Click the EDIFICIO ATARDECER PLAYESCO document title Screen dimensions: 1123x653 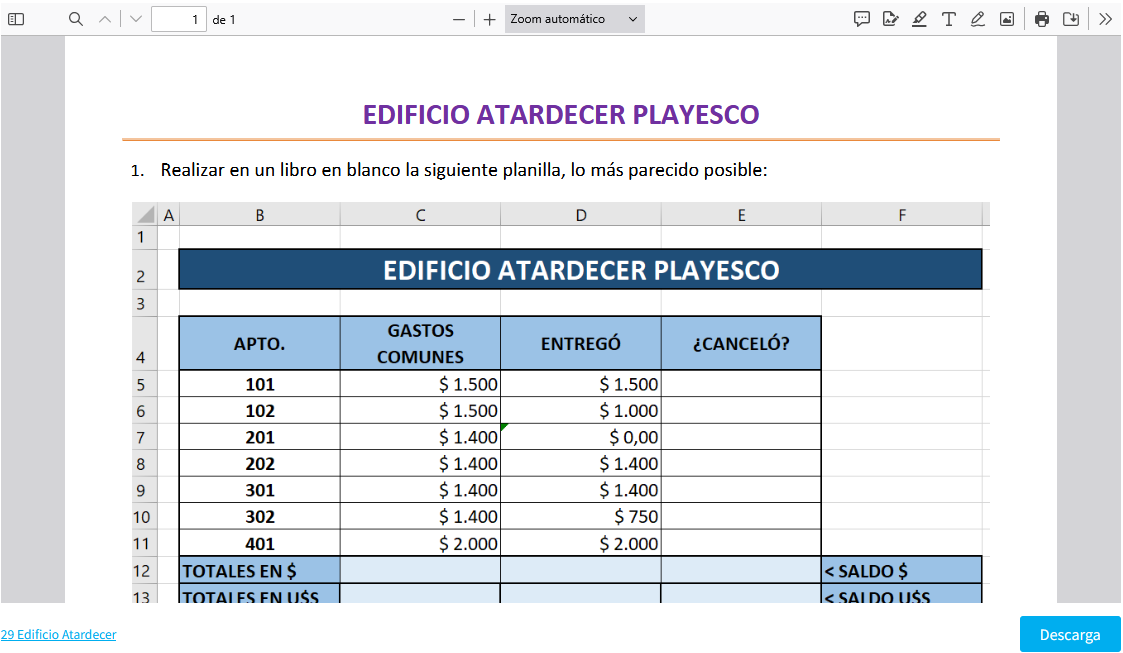[x=561, y=115]
